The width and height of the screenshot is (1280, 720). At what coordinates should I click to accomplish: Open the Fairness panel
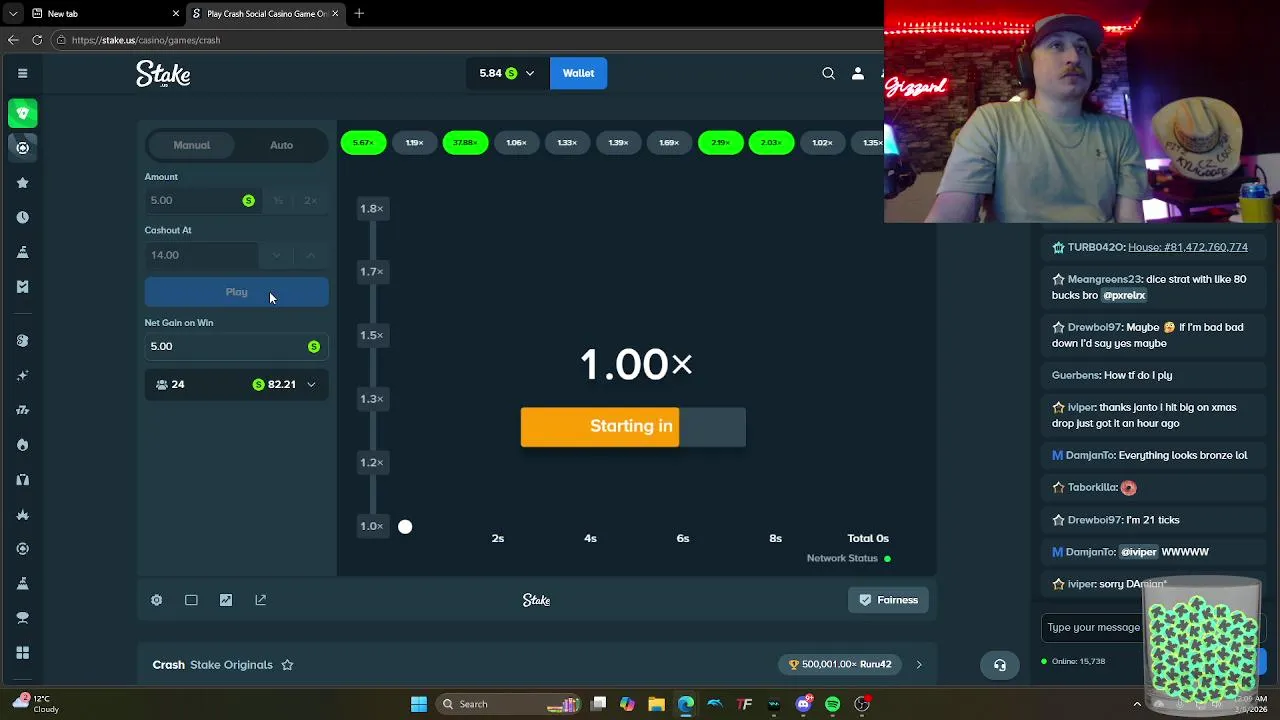coord(888,600)
